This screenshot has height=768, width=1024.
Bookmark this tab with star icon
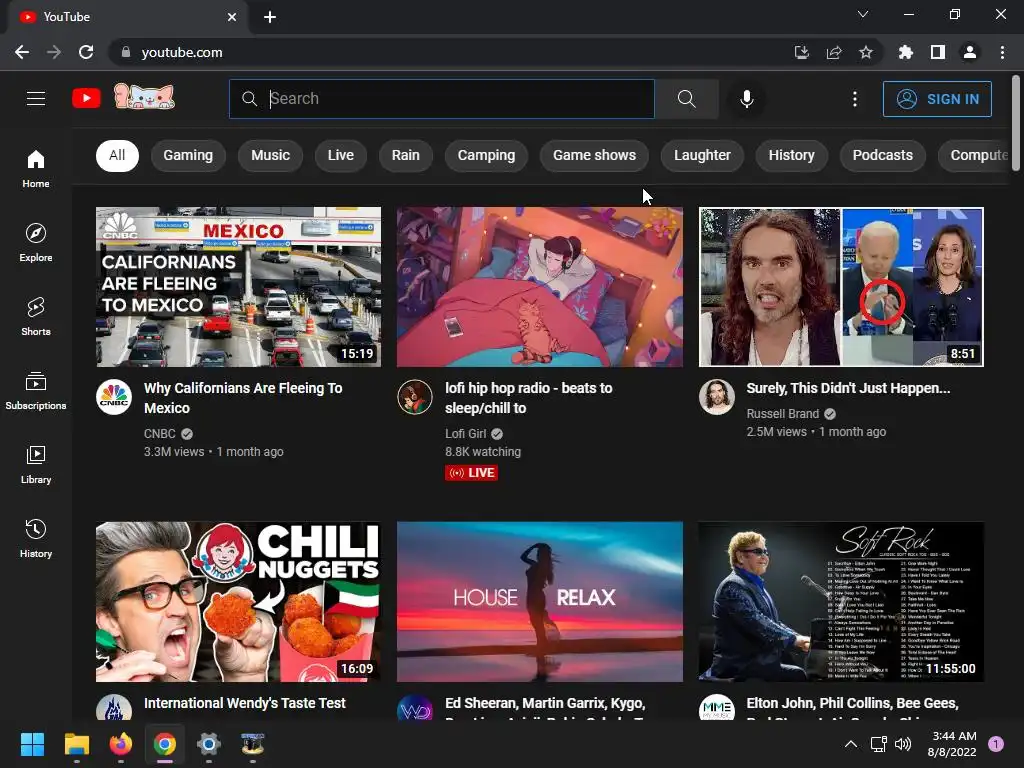(x=866, y=52)
